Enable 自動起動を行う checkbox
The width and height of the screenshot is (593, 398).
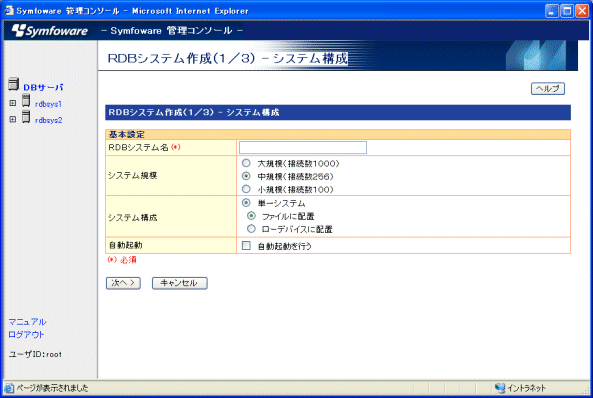(x=246, y=246)
